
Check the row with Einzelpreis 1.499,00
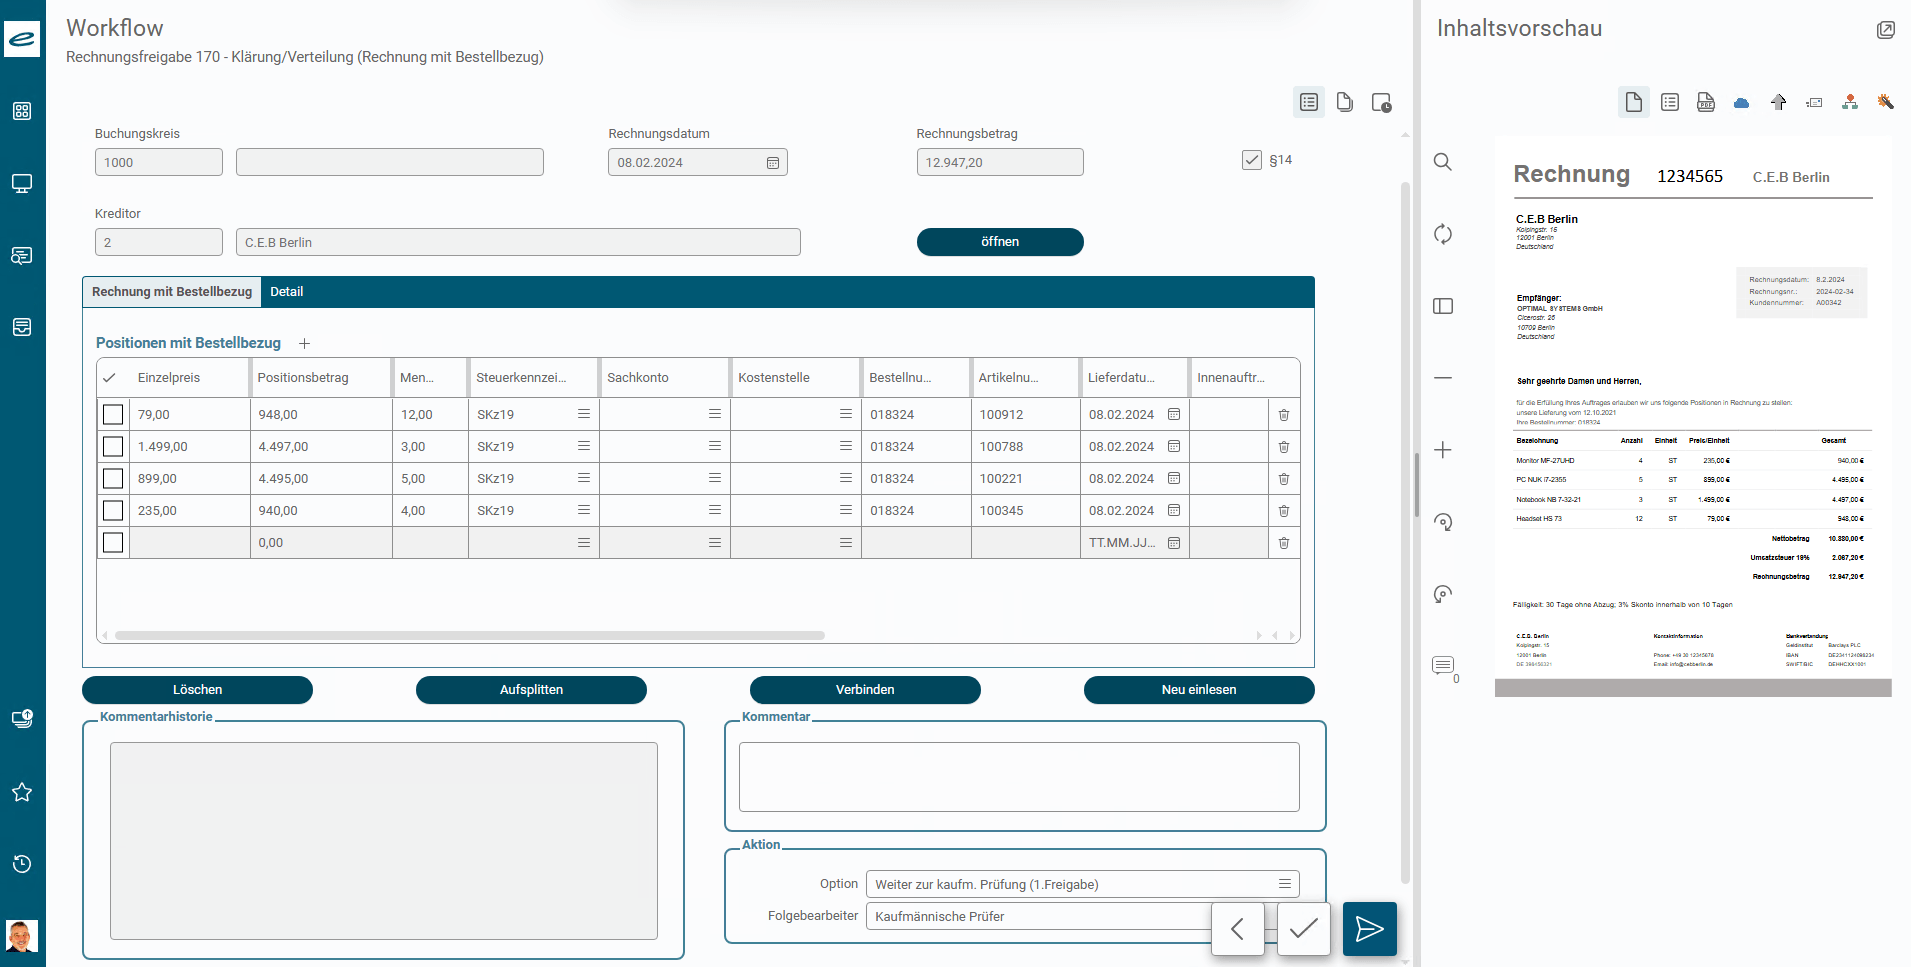(x=113, y=447)
